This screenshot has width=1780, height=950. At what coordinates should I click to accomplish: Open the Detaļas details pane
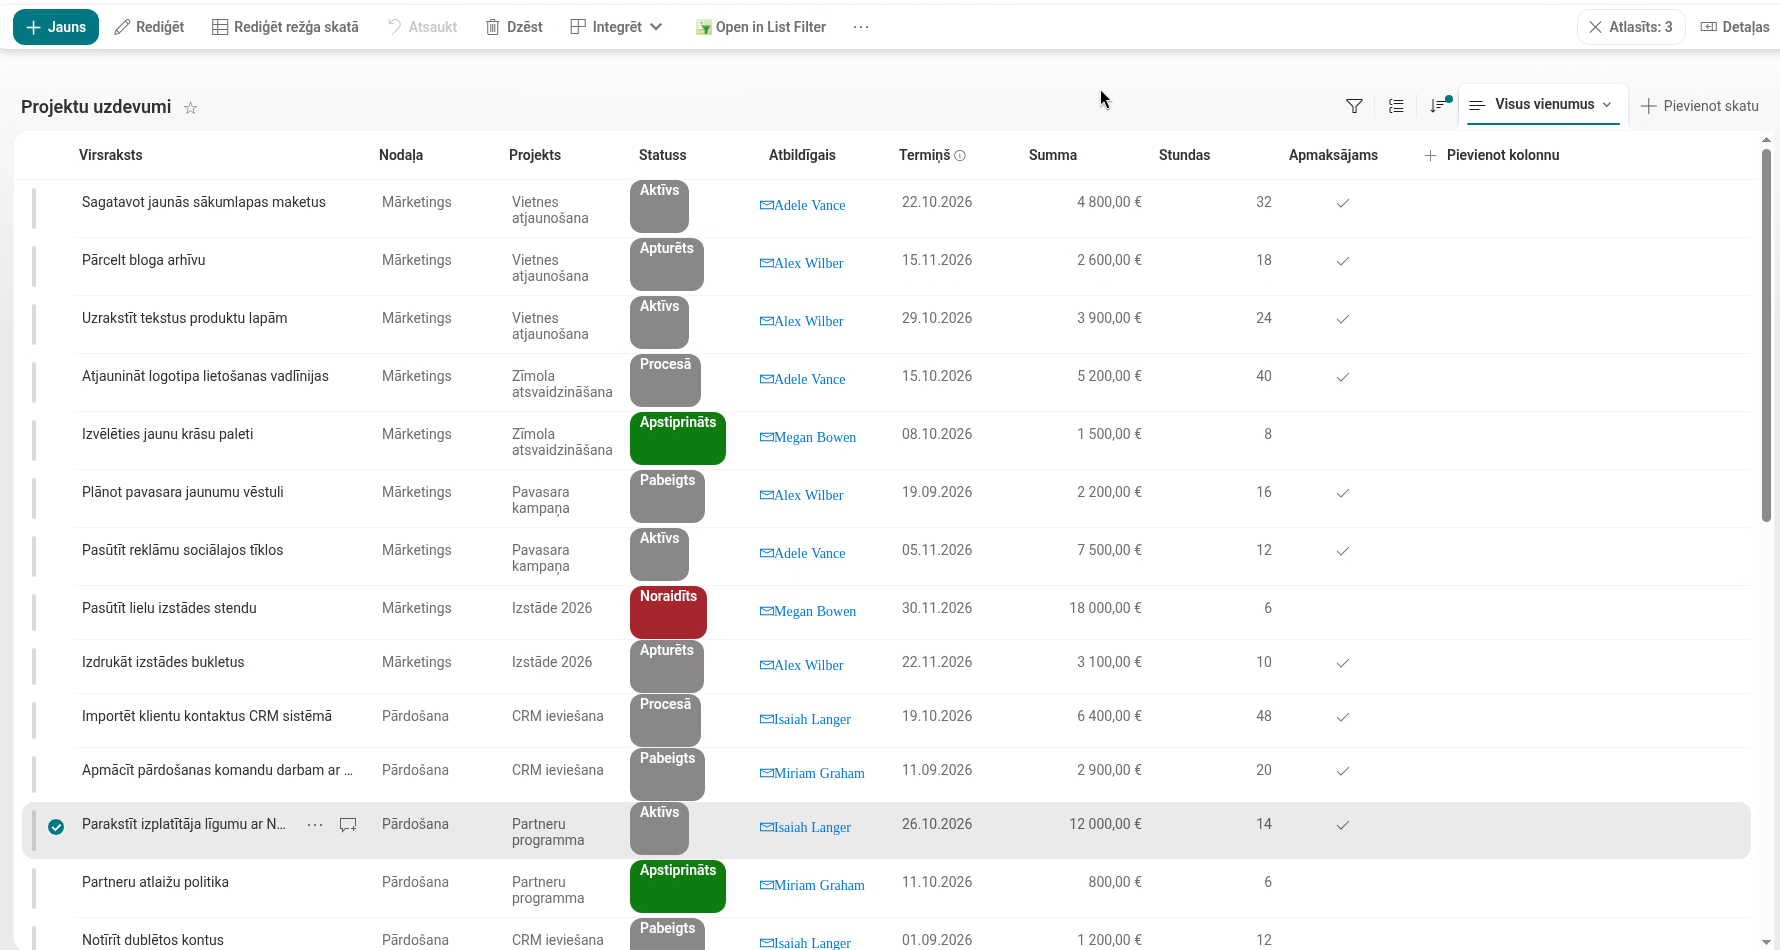1735,27
